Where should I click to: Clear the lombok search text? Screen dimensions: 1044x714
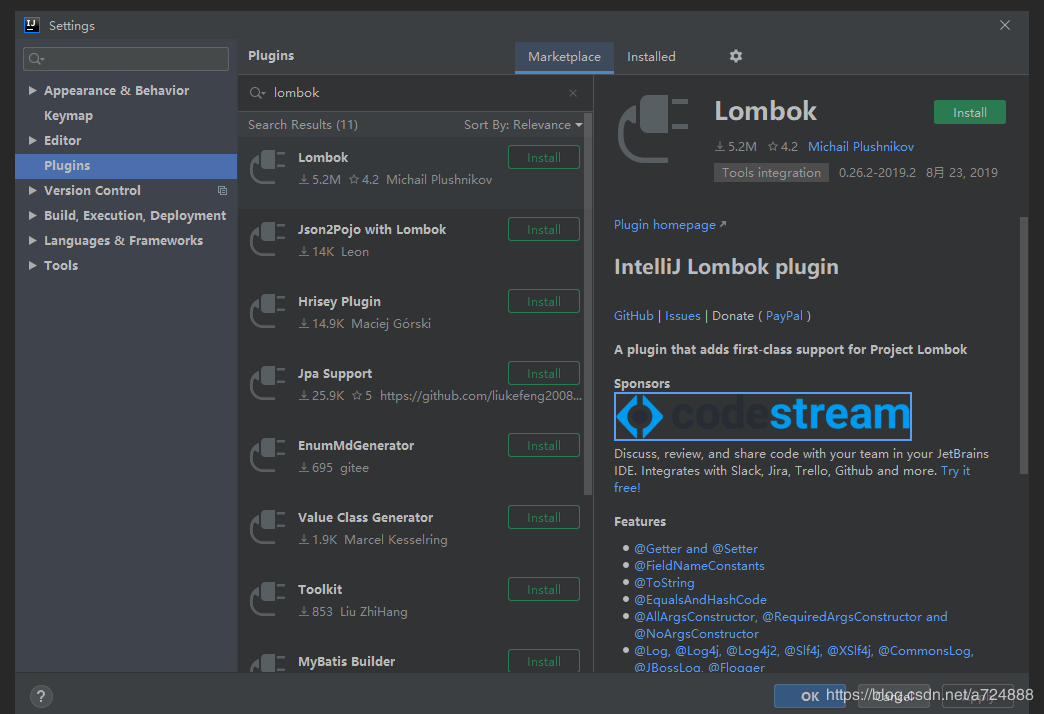coord(573,93)
